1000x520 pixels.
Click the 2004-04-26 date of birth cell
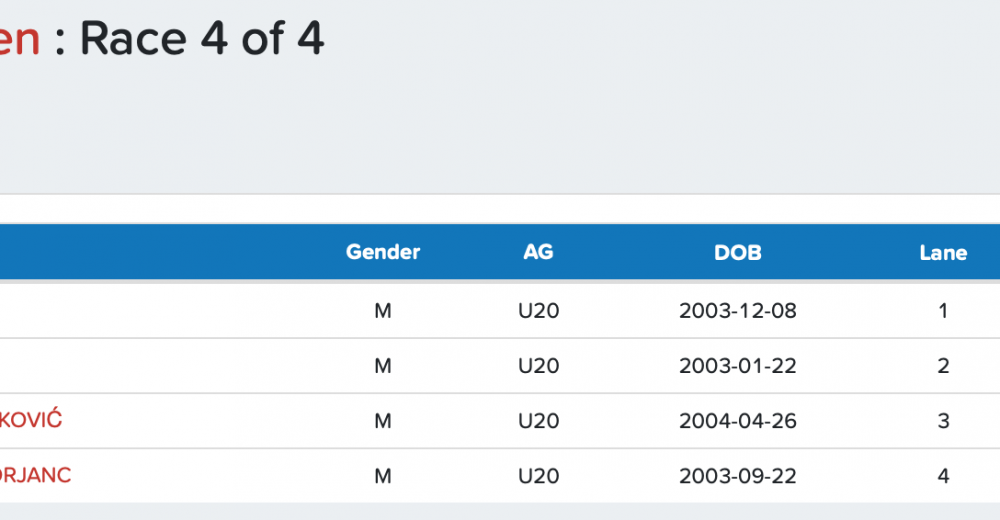(738, 421)
